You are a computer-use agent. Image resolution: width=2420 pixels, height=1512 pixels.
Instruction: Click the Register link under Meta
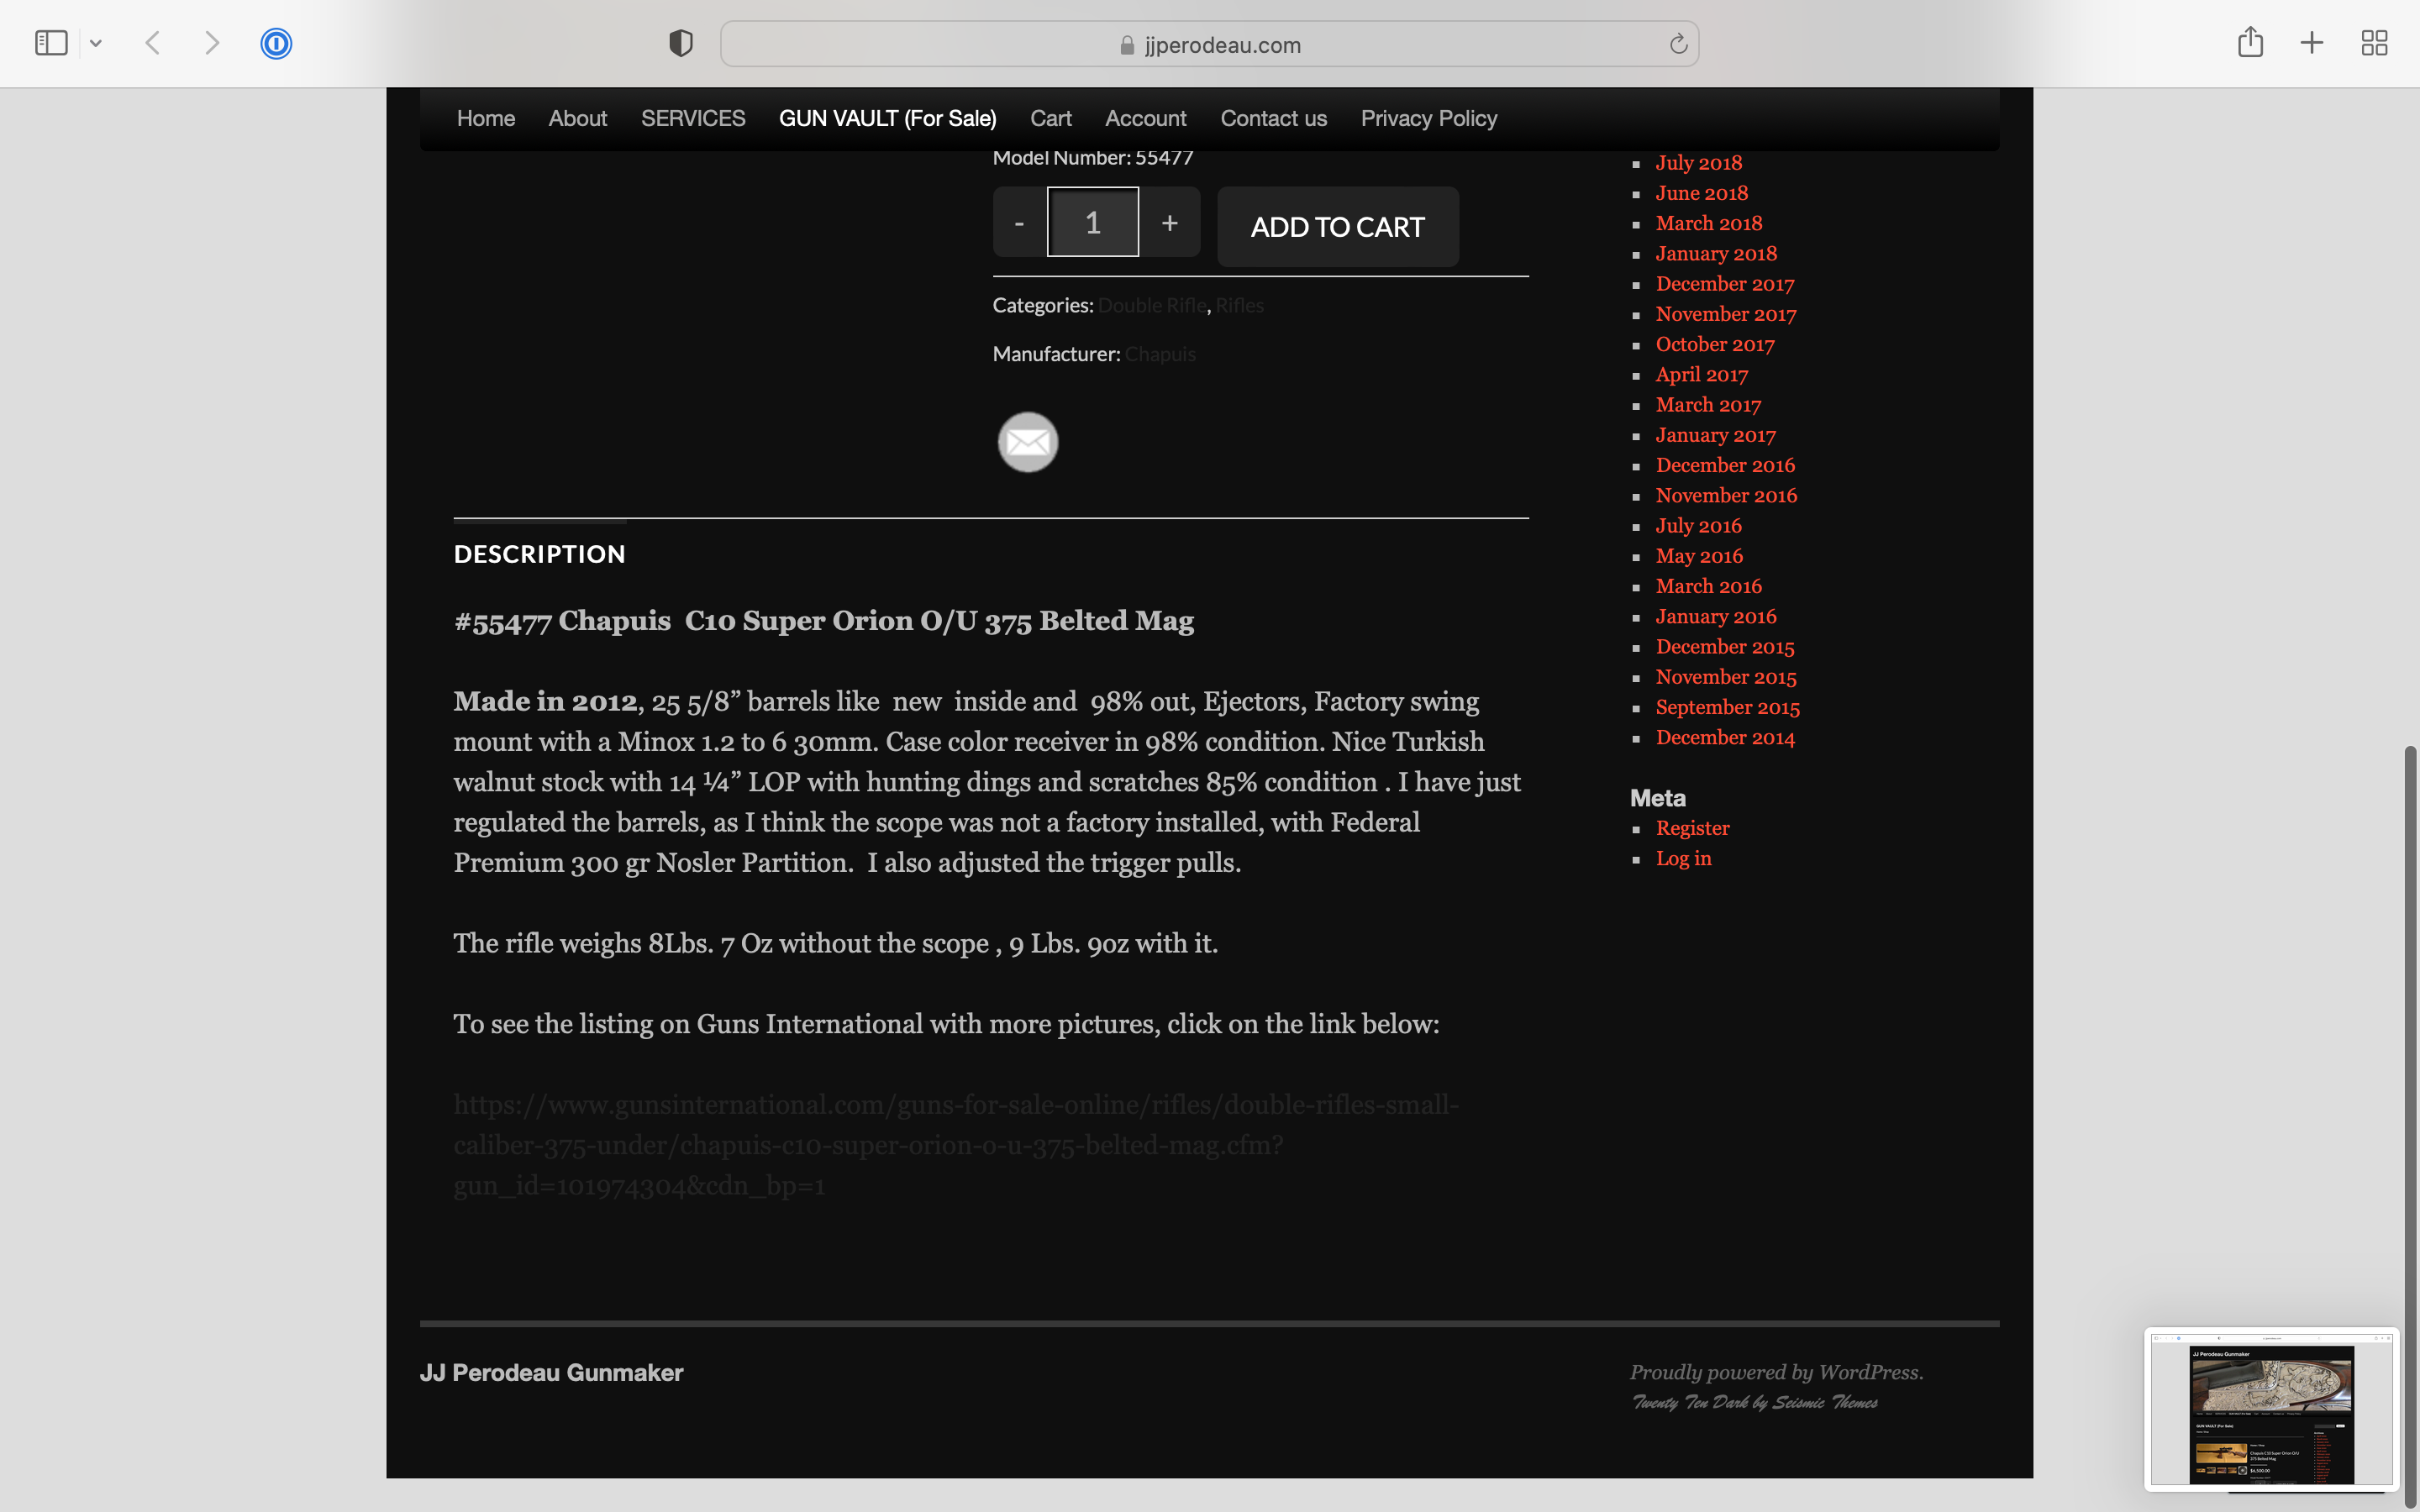click(1692, 828)
